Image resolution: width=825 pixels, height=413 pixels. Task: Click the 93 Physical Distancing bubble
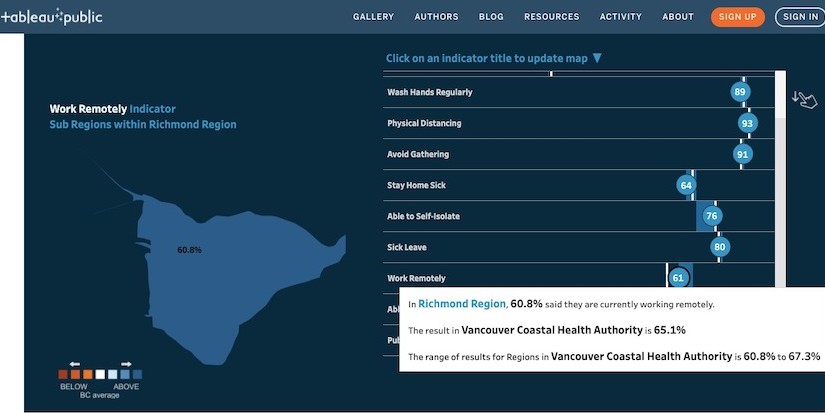point(746,123)
